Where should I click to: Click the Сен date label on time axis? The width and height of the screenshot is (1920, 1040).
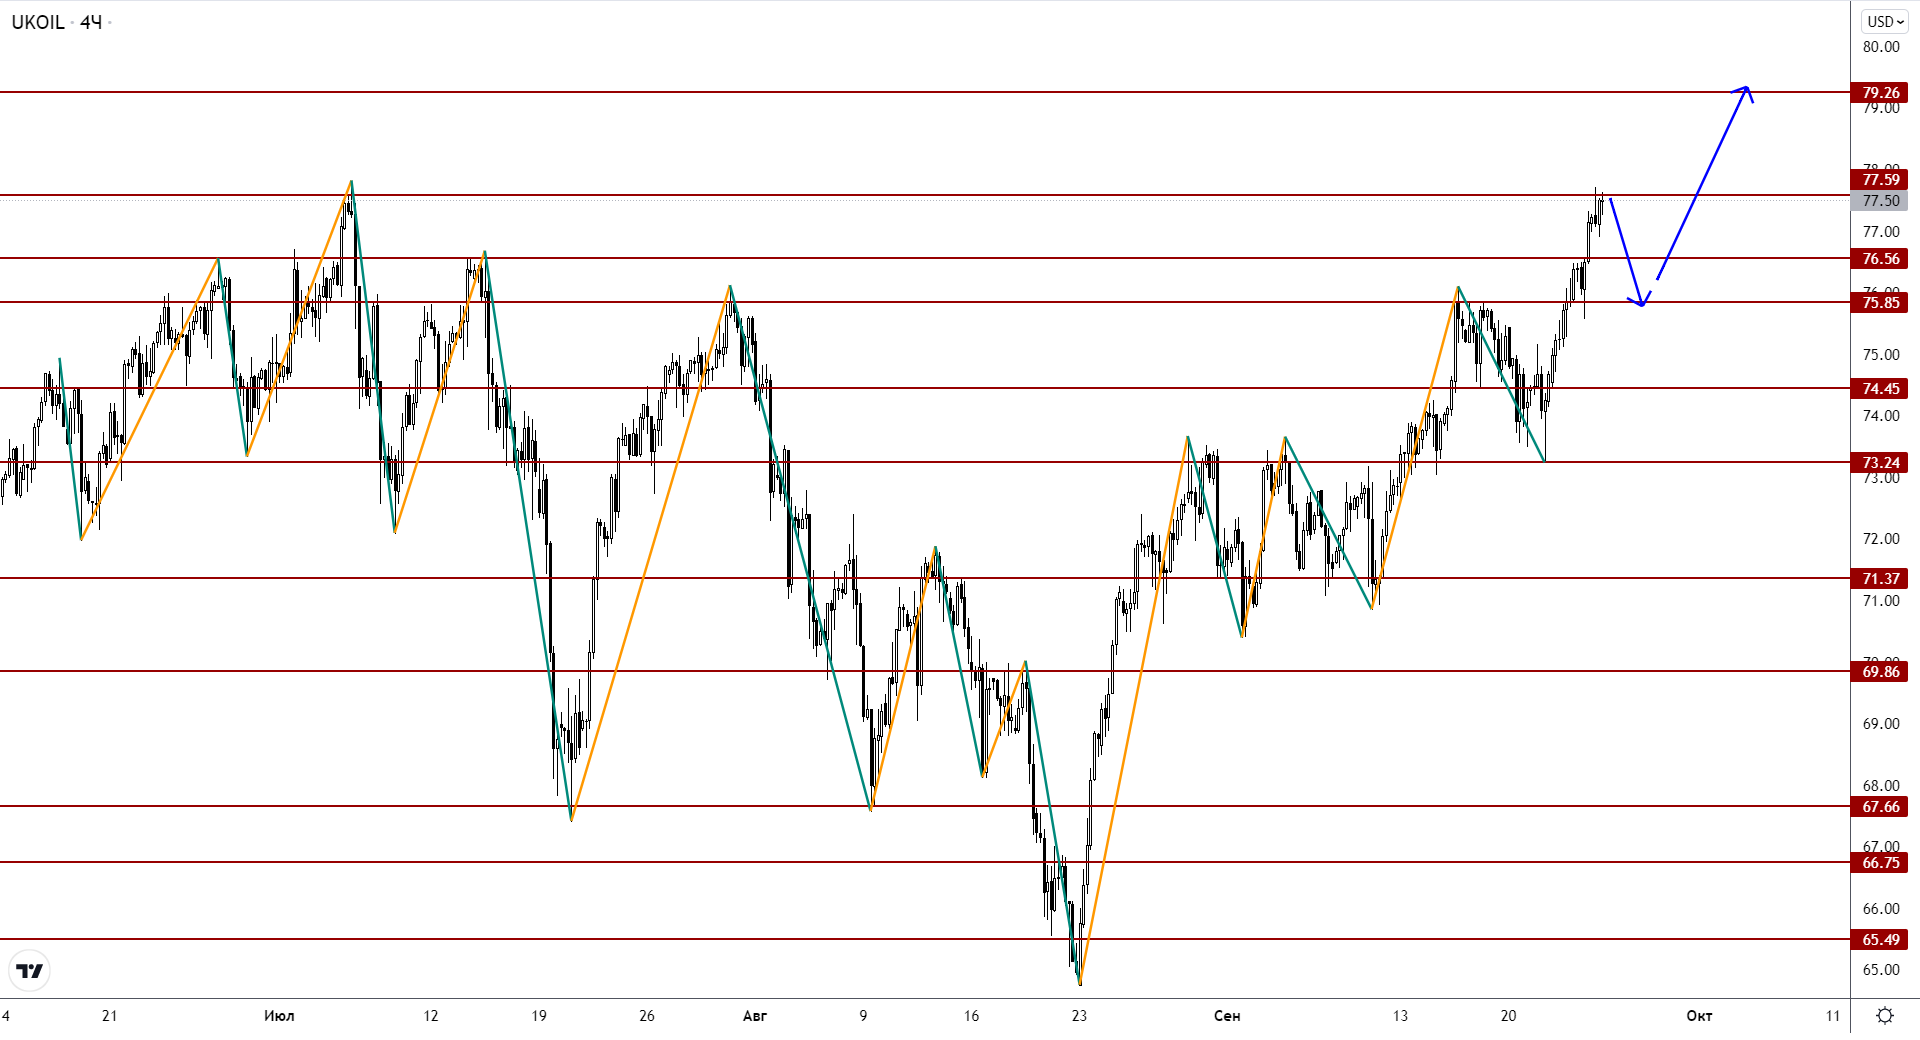1227,1016
